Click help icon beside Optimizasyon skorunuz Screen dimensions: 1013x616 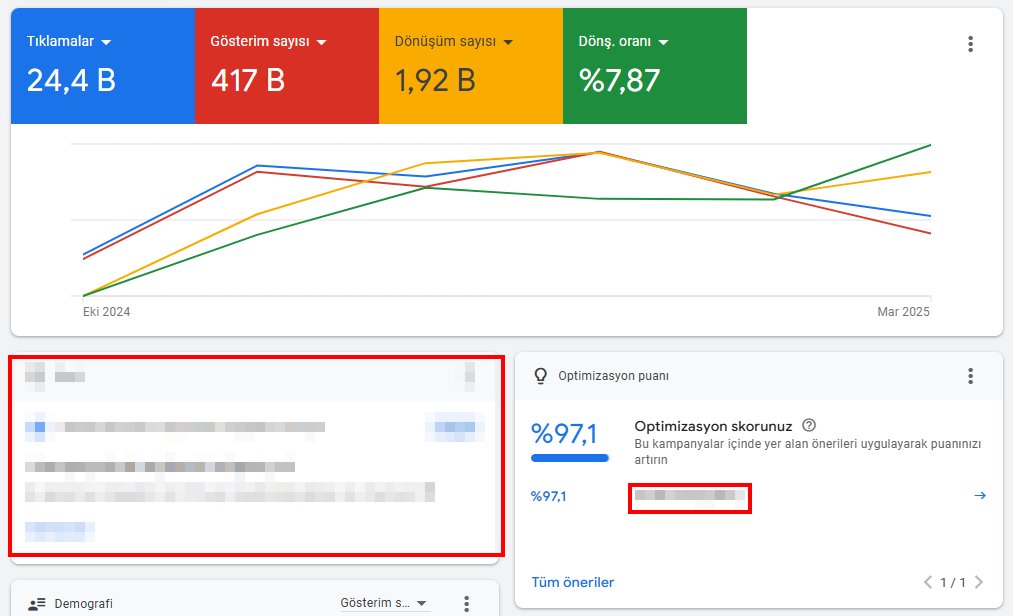pyautogui.click(x=809, y=425)
